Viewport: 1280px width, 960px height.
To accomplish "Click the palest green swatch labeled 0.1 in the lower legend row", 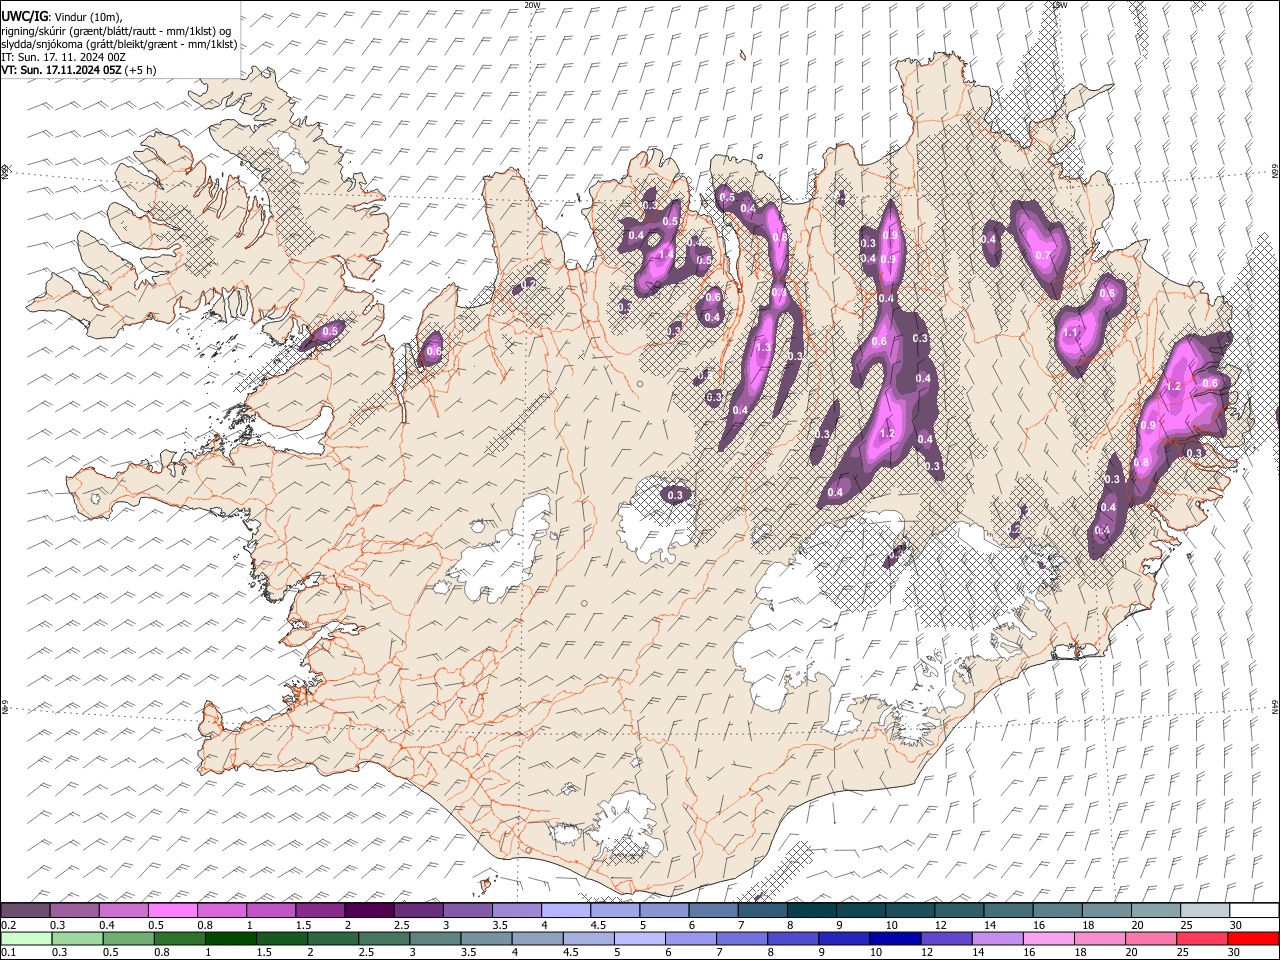I will (26, 938).
